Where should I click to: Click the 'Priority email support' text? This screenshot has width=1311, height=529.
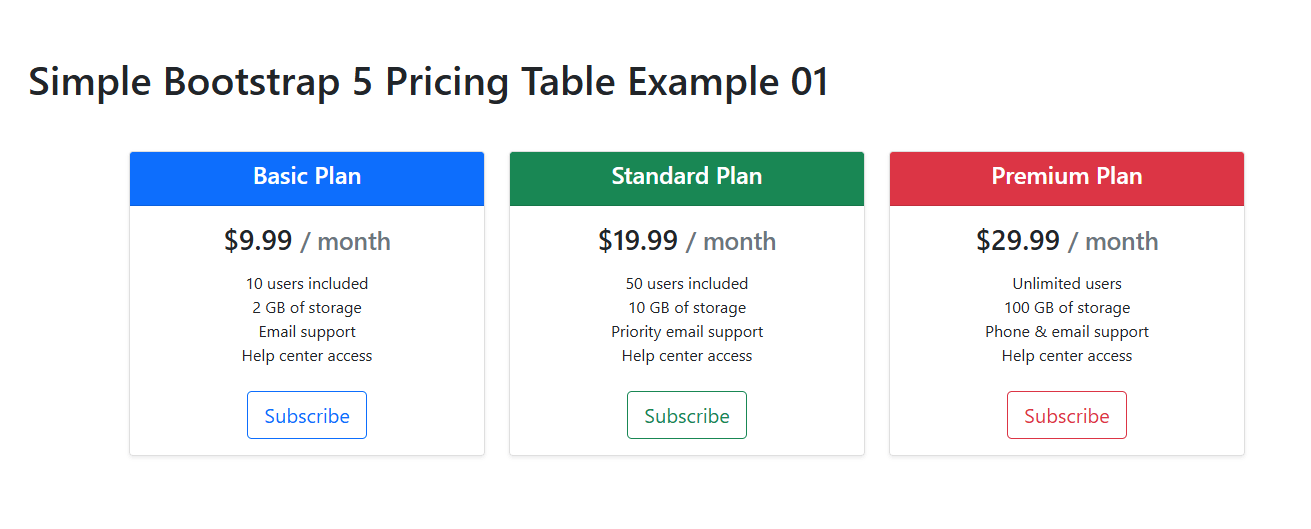[687, 332]
